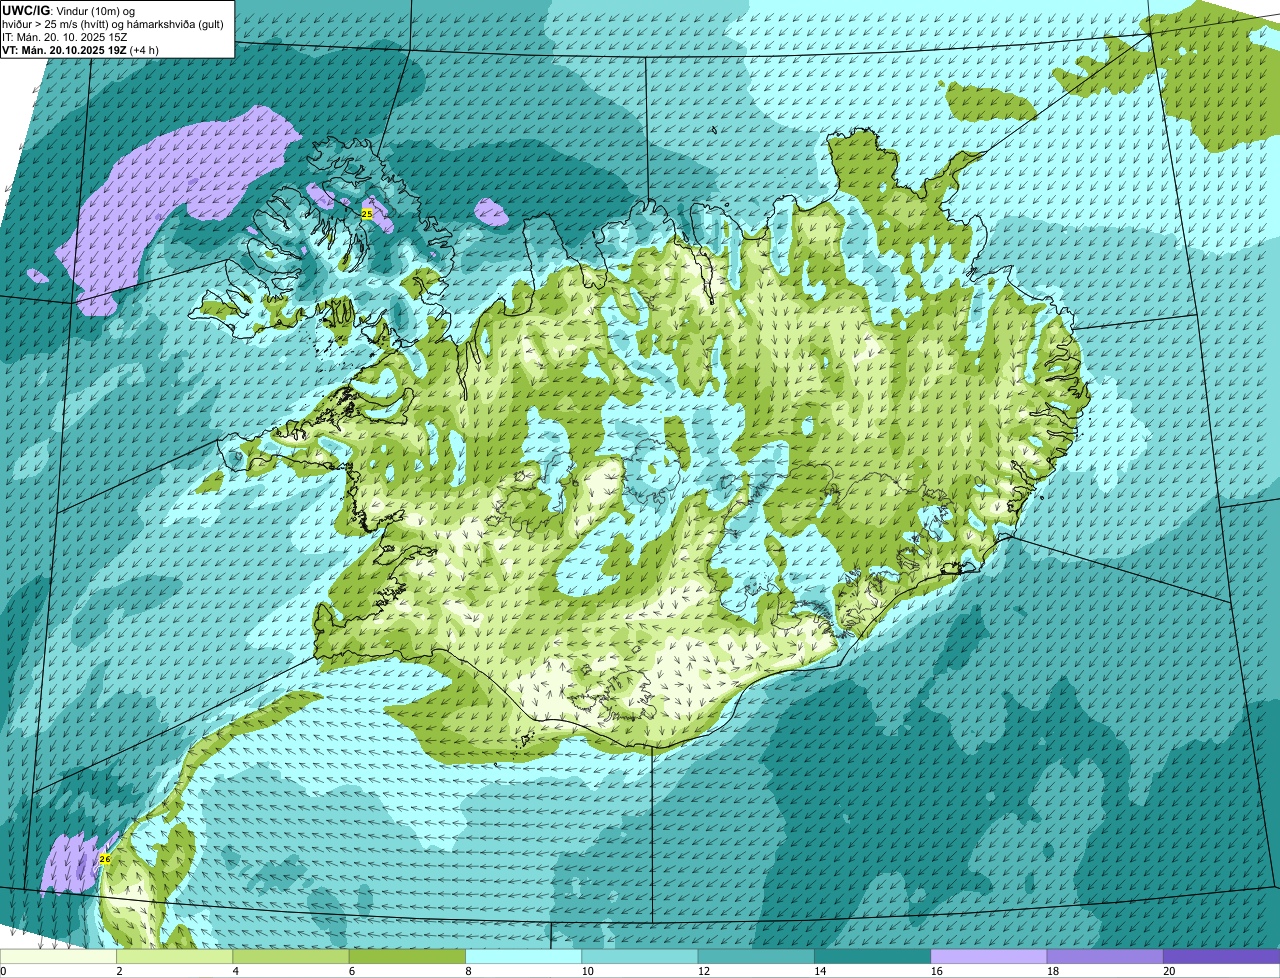This screenshot has height=978, width=1280.
Task: Select the 4–6 m/s legend color swatch
Action: (291, 956)
